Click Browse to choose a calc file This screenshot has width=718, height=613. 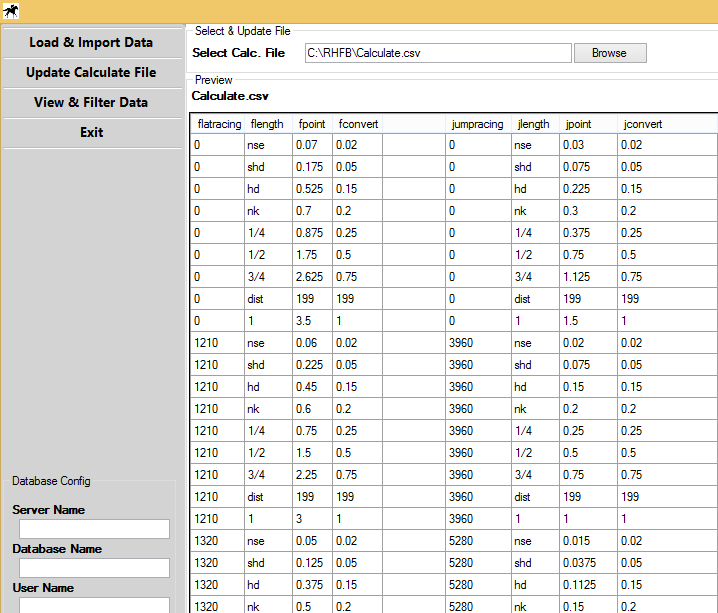click(x=609, y=53)
